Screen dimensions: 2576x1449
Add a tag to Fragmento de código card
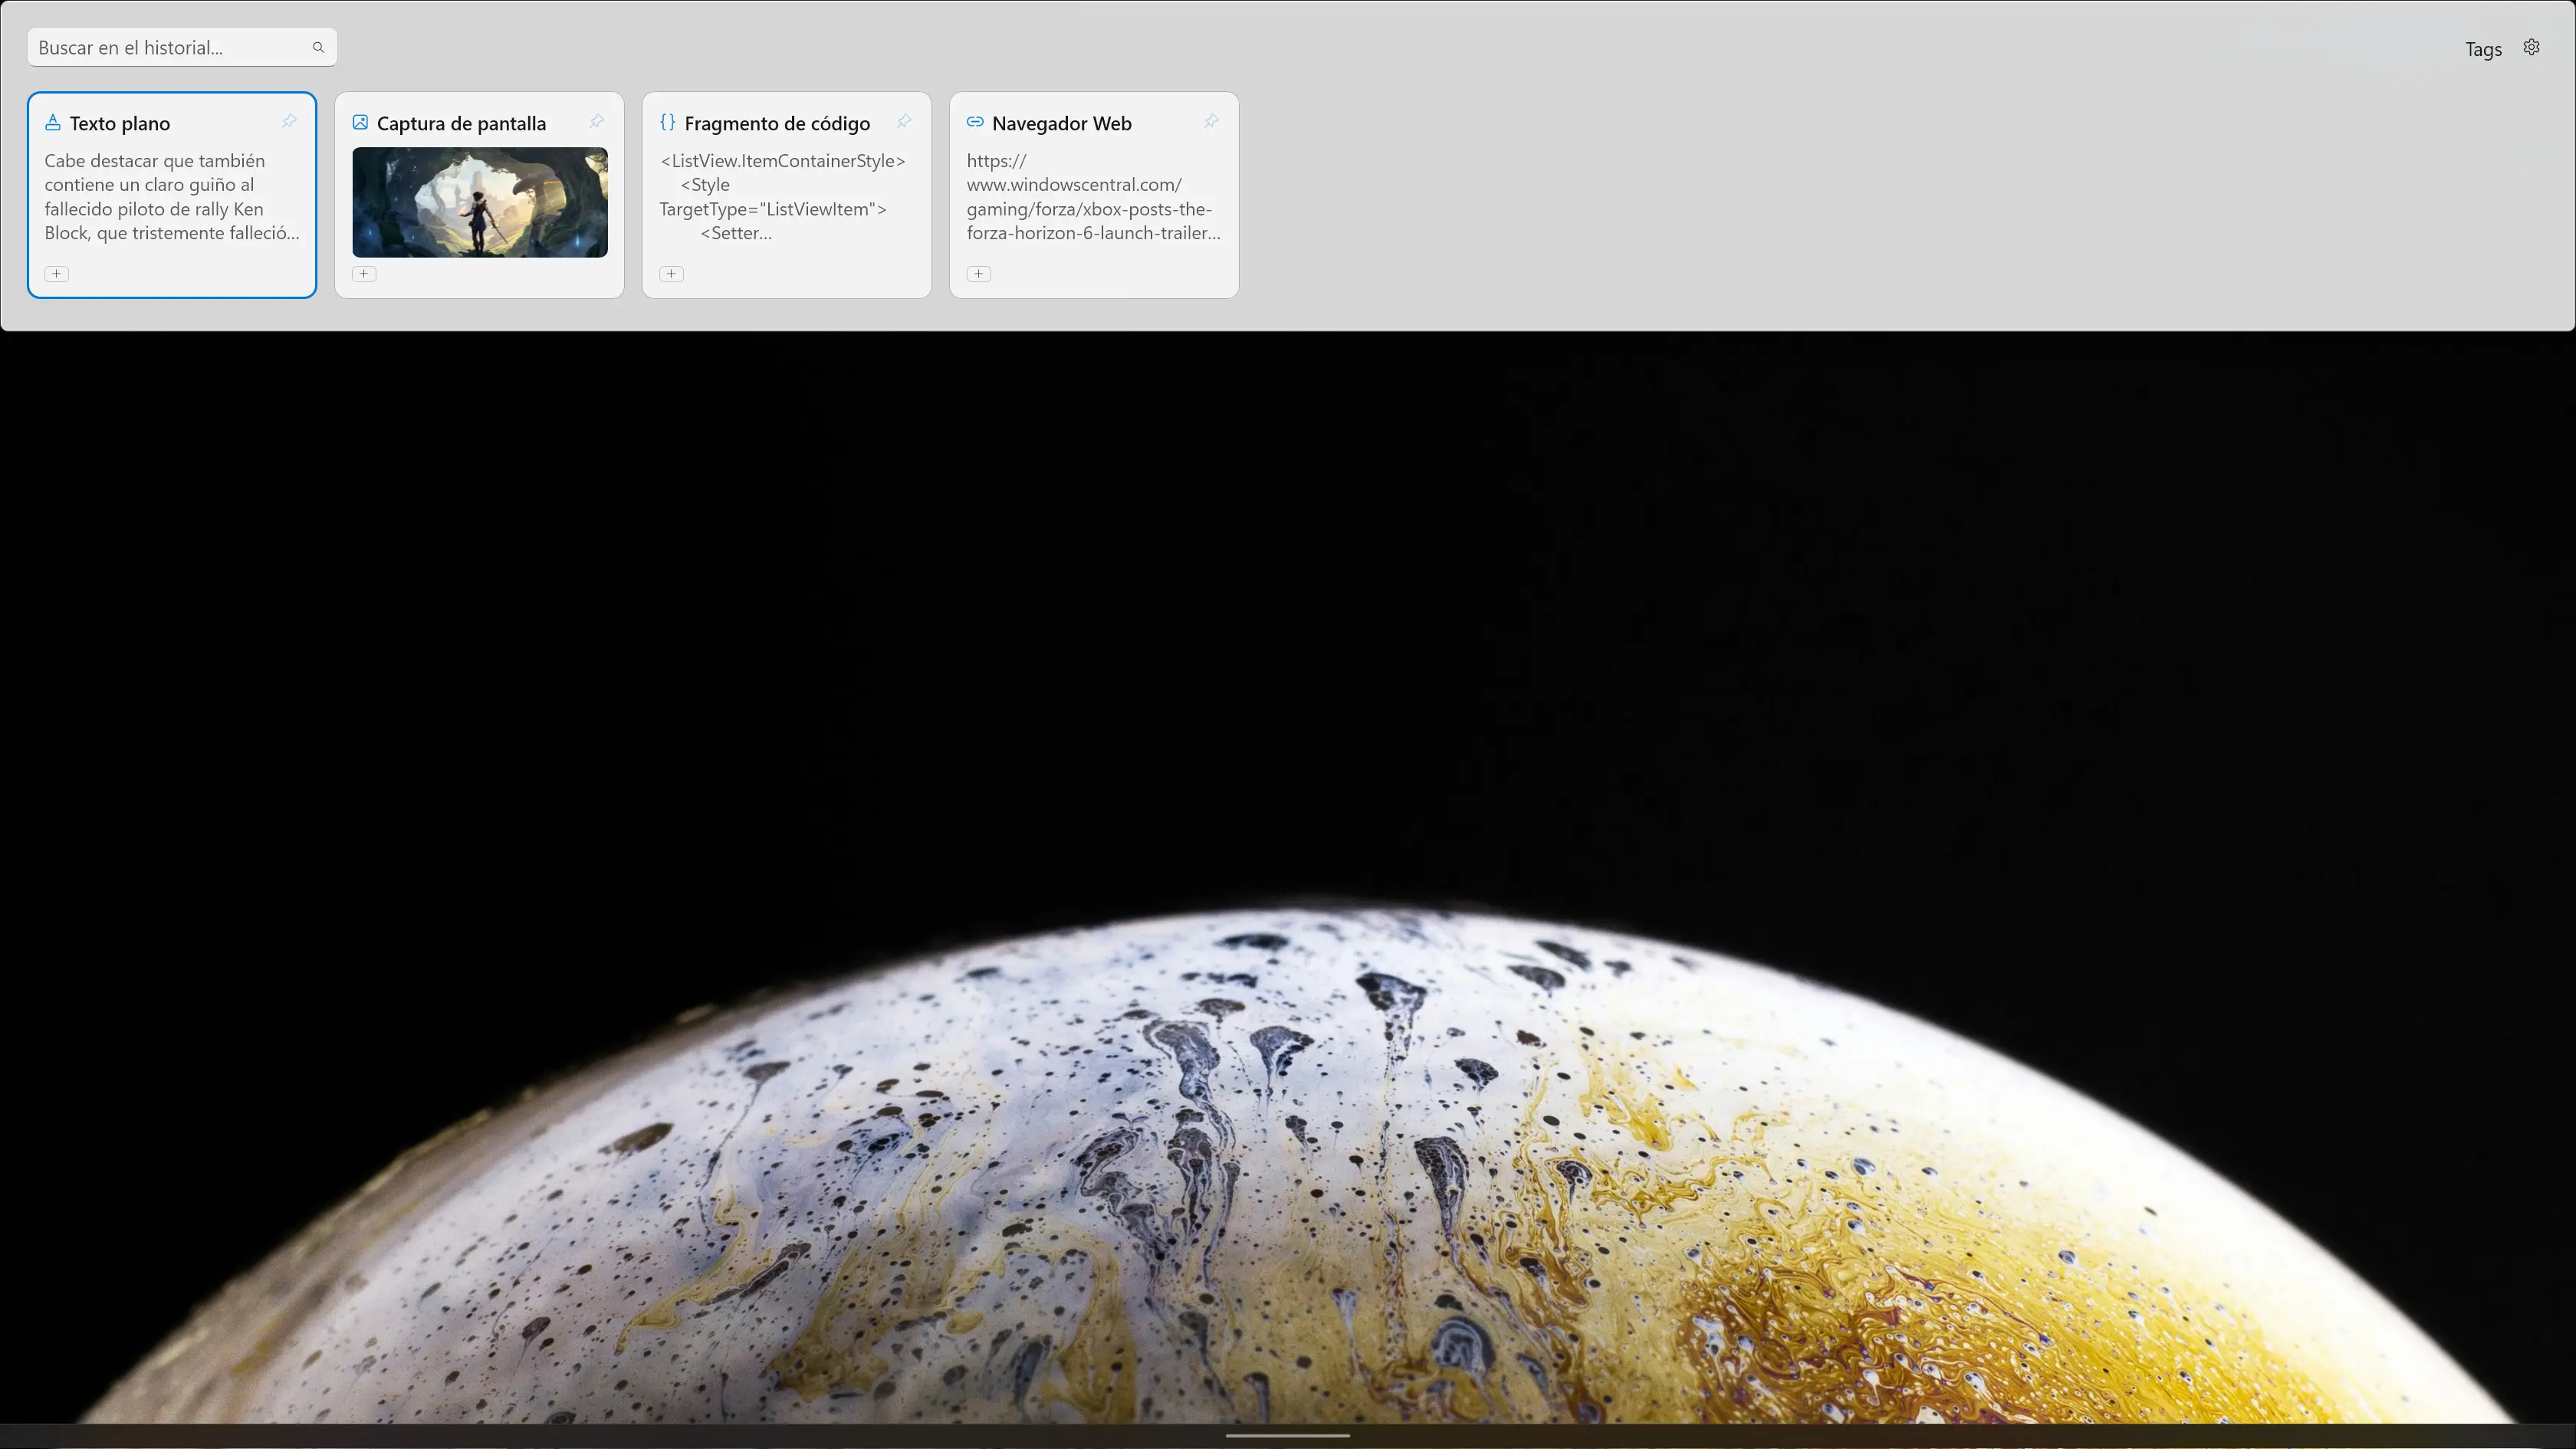point(671,274)
